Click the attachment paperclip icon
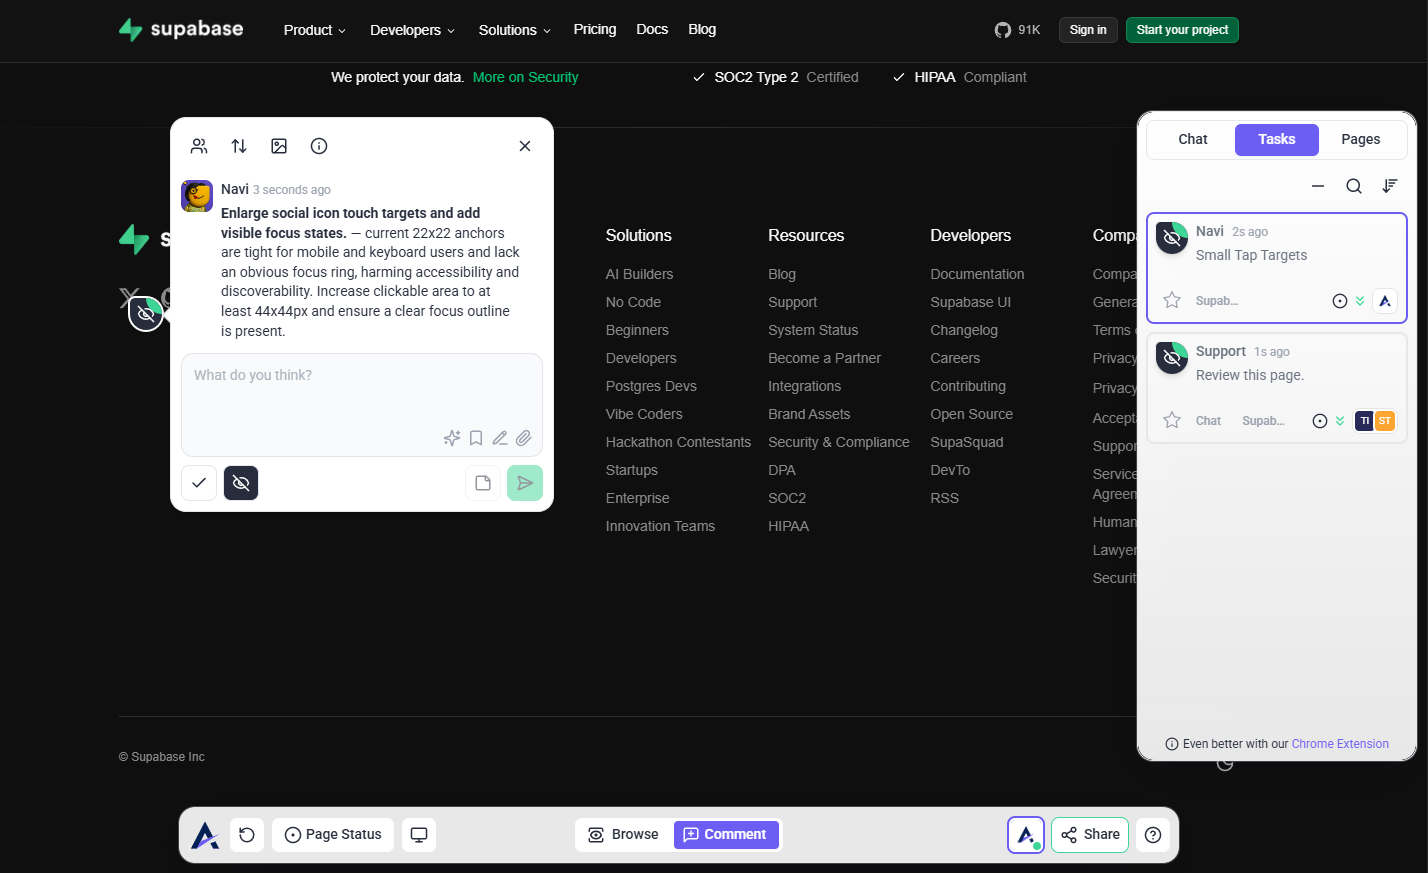 (x=524, y=438)
